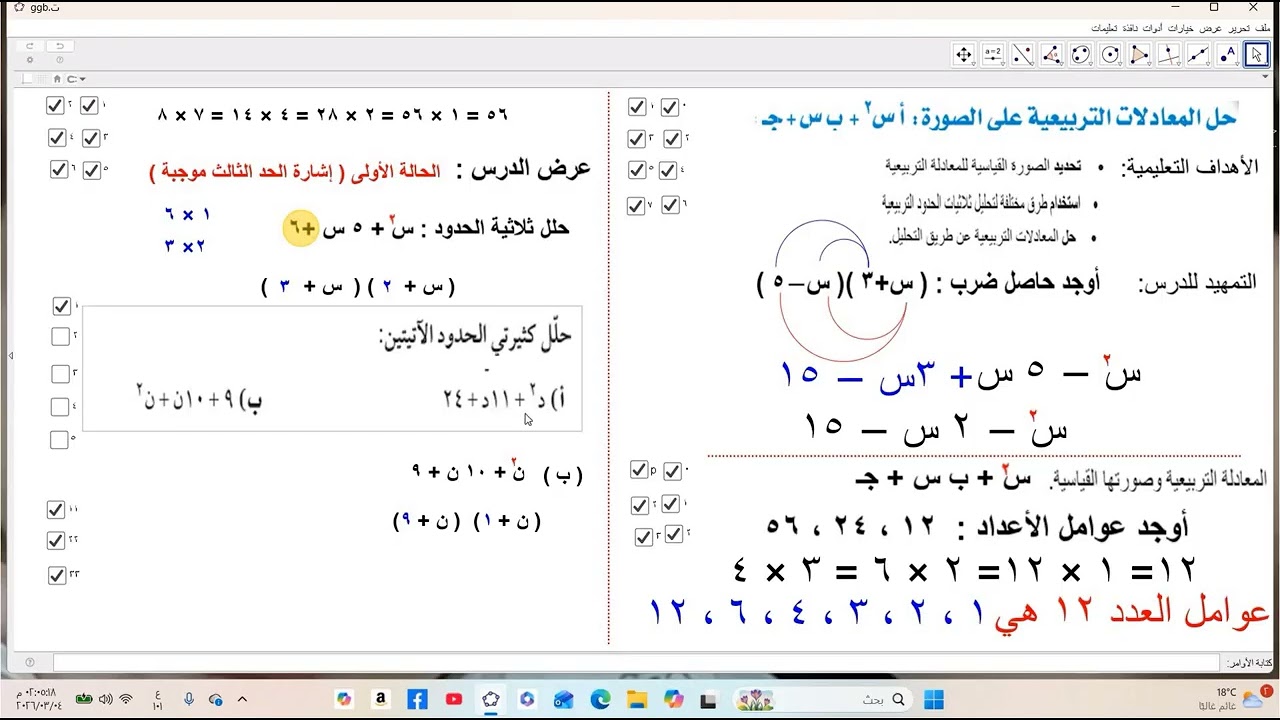This screenshot has height=720, width=1280.
Task: Open the settings gear icon
Action: click(30, 60)
